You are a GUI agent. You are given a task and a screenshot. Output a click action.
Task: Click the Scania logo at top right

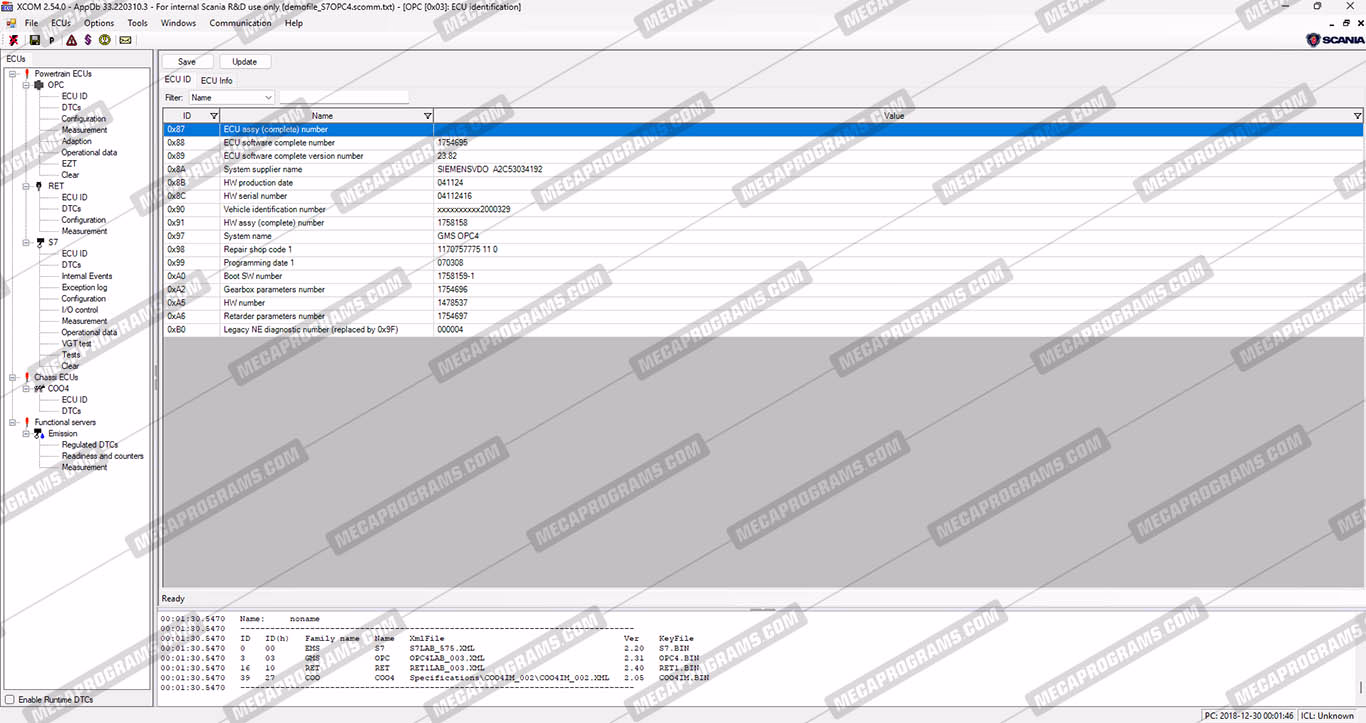[1335, 40]
